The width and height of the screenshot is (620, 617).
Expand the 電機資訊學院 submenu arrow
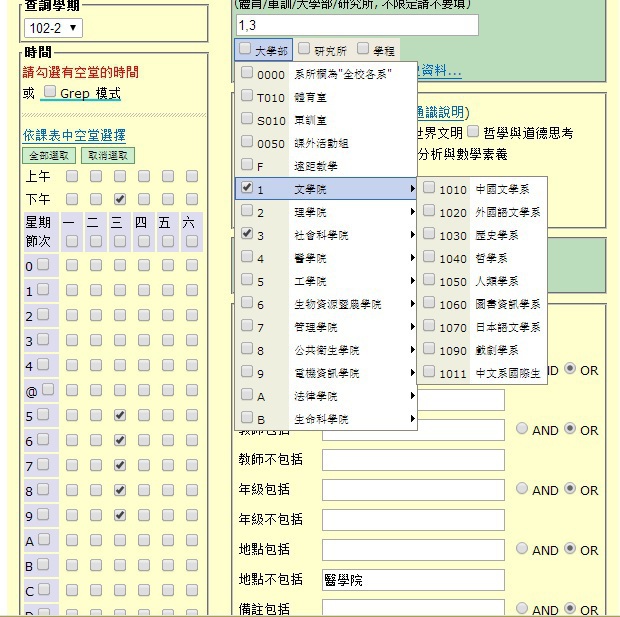(412, 373)
